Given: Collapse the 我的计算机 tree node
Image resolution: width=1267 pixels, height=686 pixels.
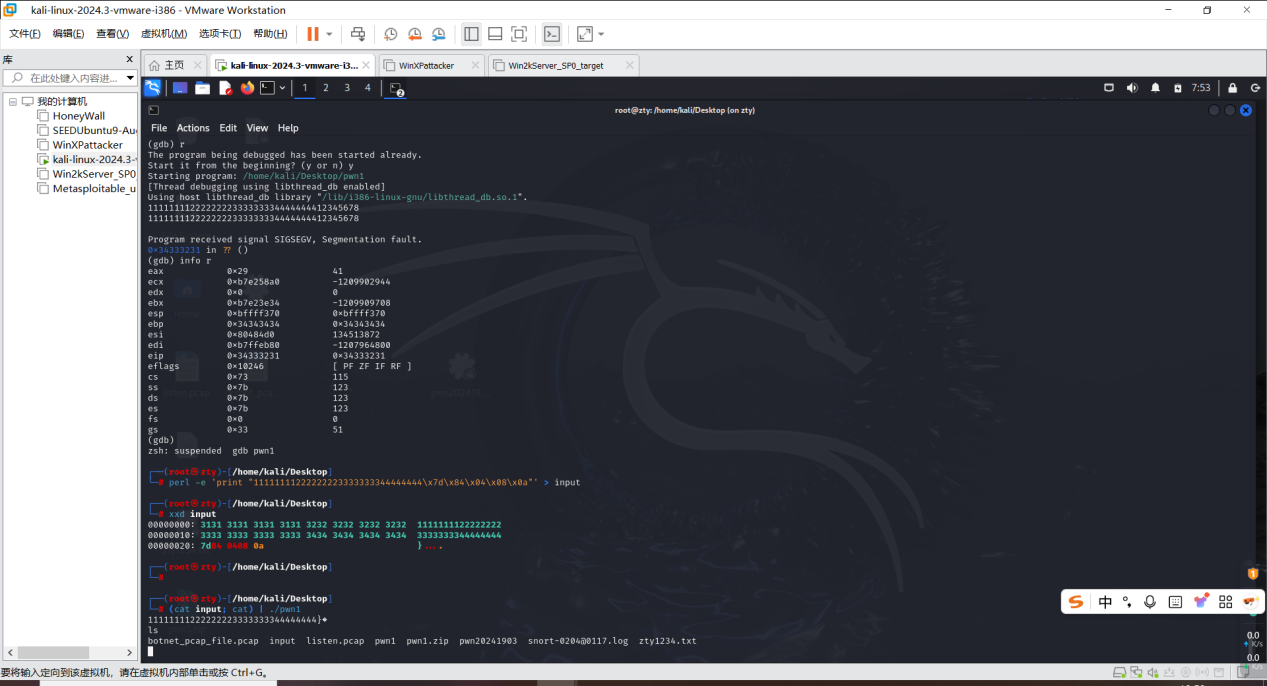Looking at the screenshot, I should 13,102.
